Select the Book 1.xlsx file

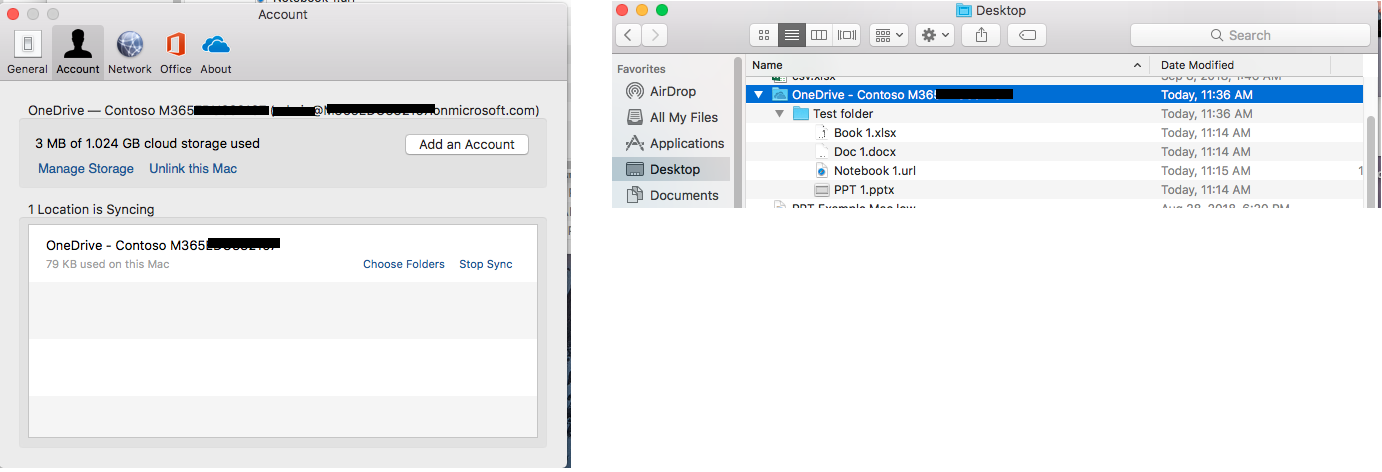tap(1054, 133)
